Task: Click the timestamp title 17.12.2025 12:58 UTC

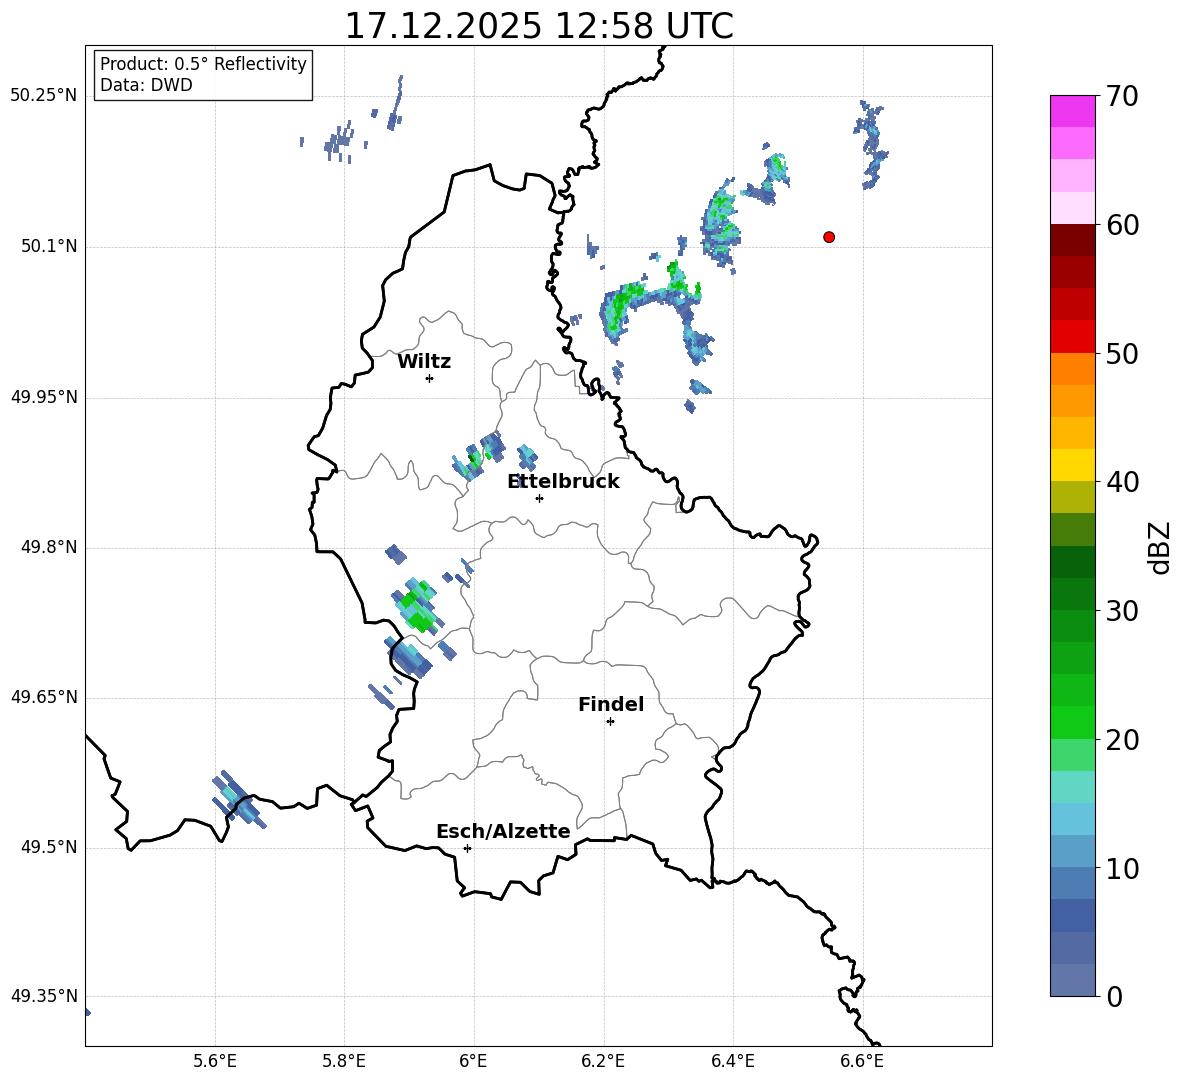Action: tap(538, 26)
